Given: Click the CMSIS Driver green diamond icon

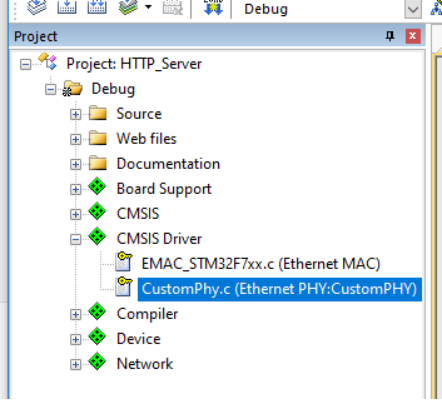Looking at the screenshot, I should [x=97, y=237].
